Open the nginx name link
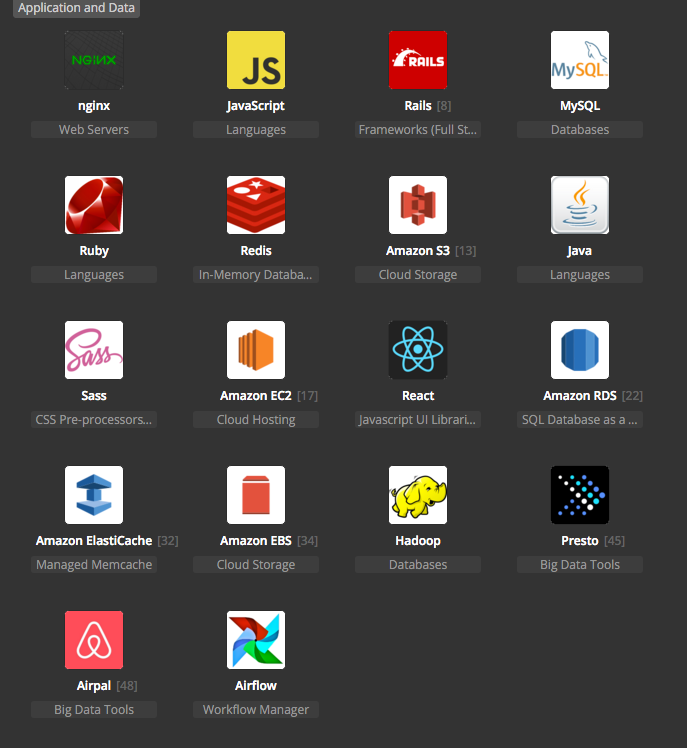Viewport: 687px width, 748px height. click(94, 106)
